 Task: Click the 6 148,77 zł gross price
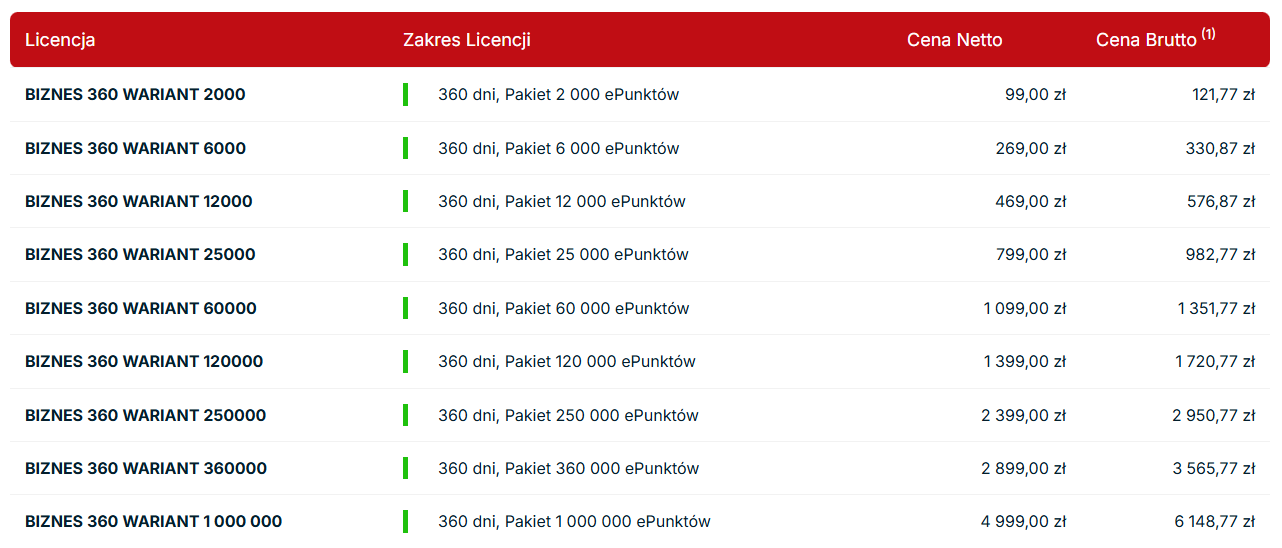pyautogui.click(x=1214, y=522)
